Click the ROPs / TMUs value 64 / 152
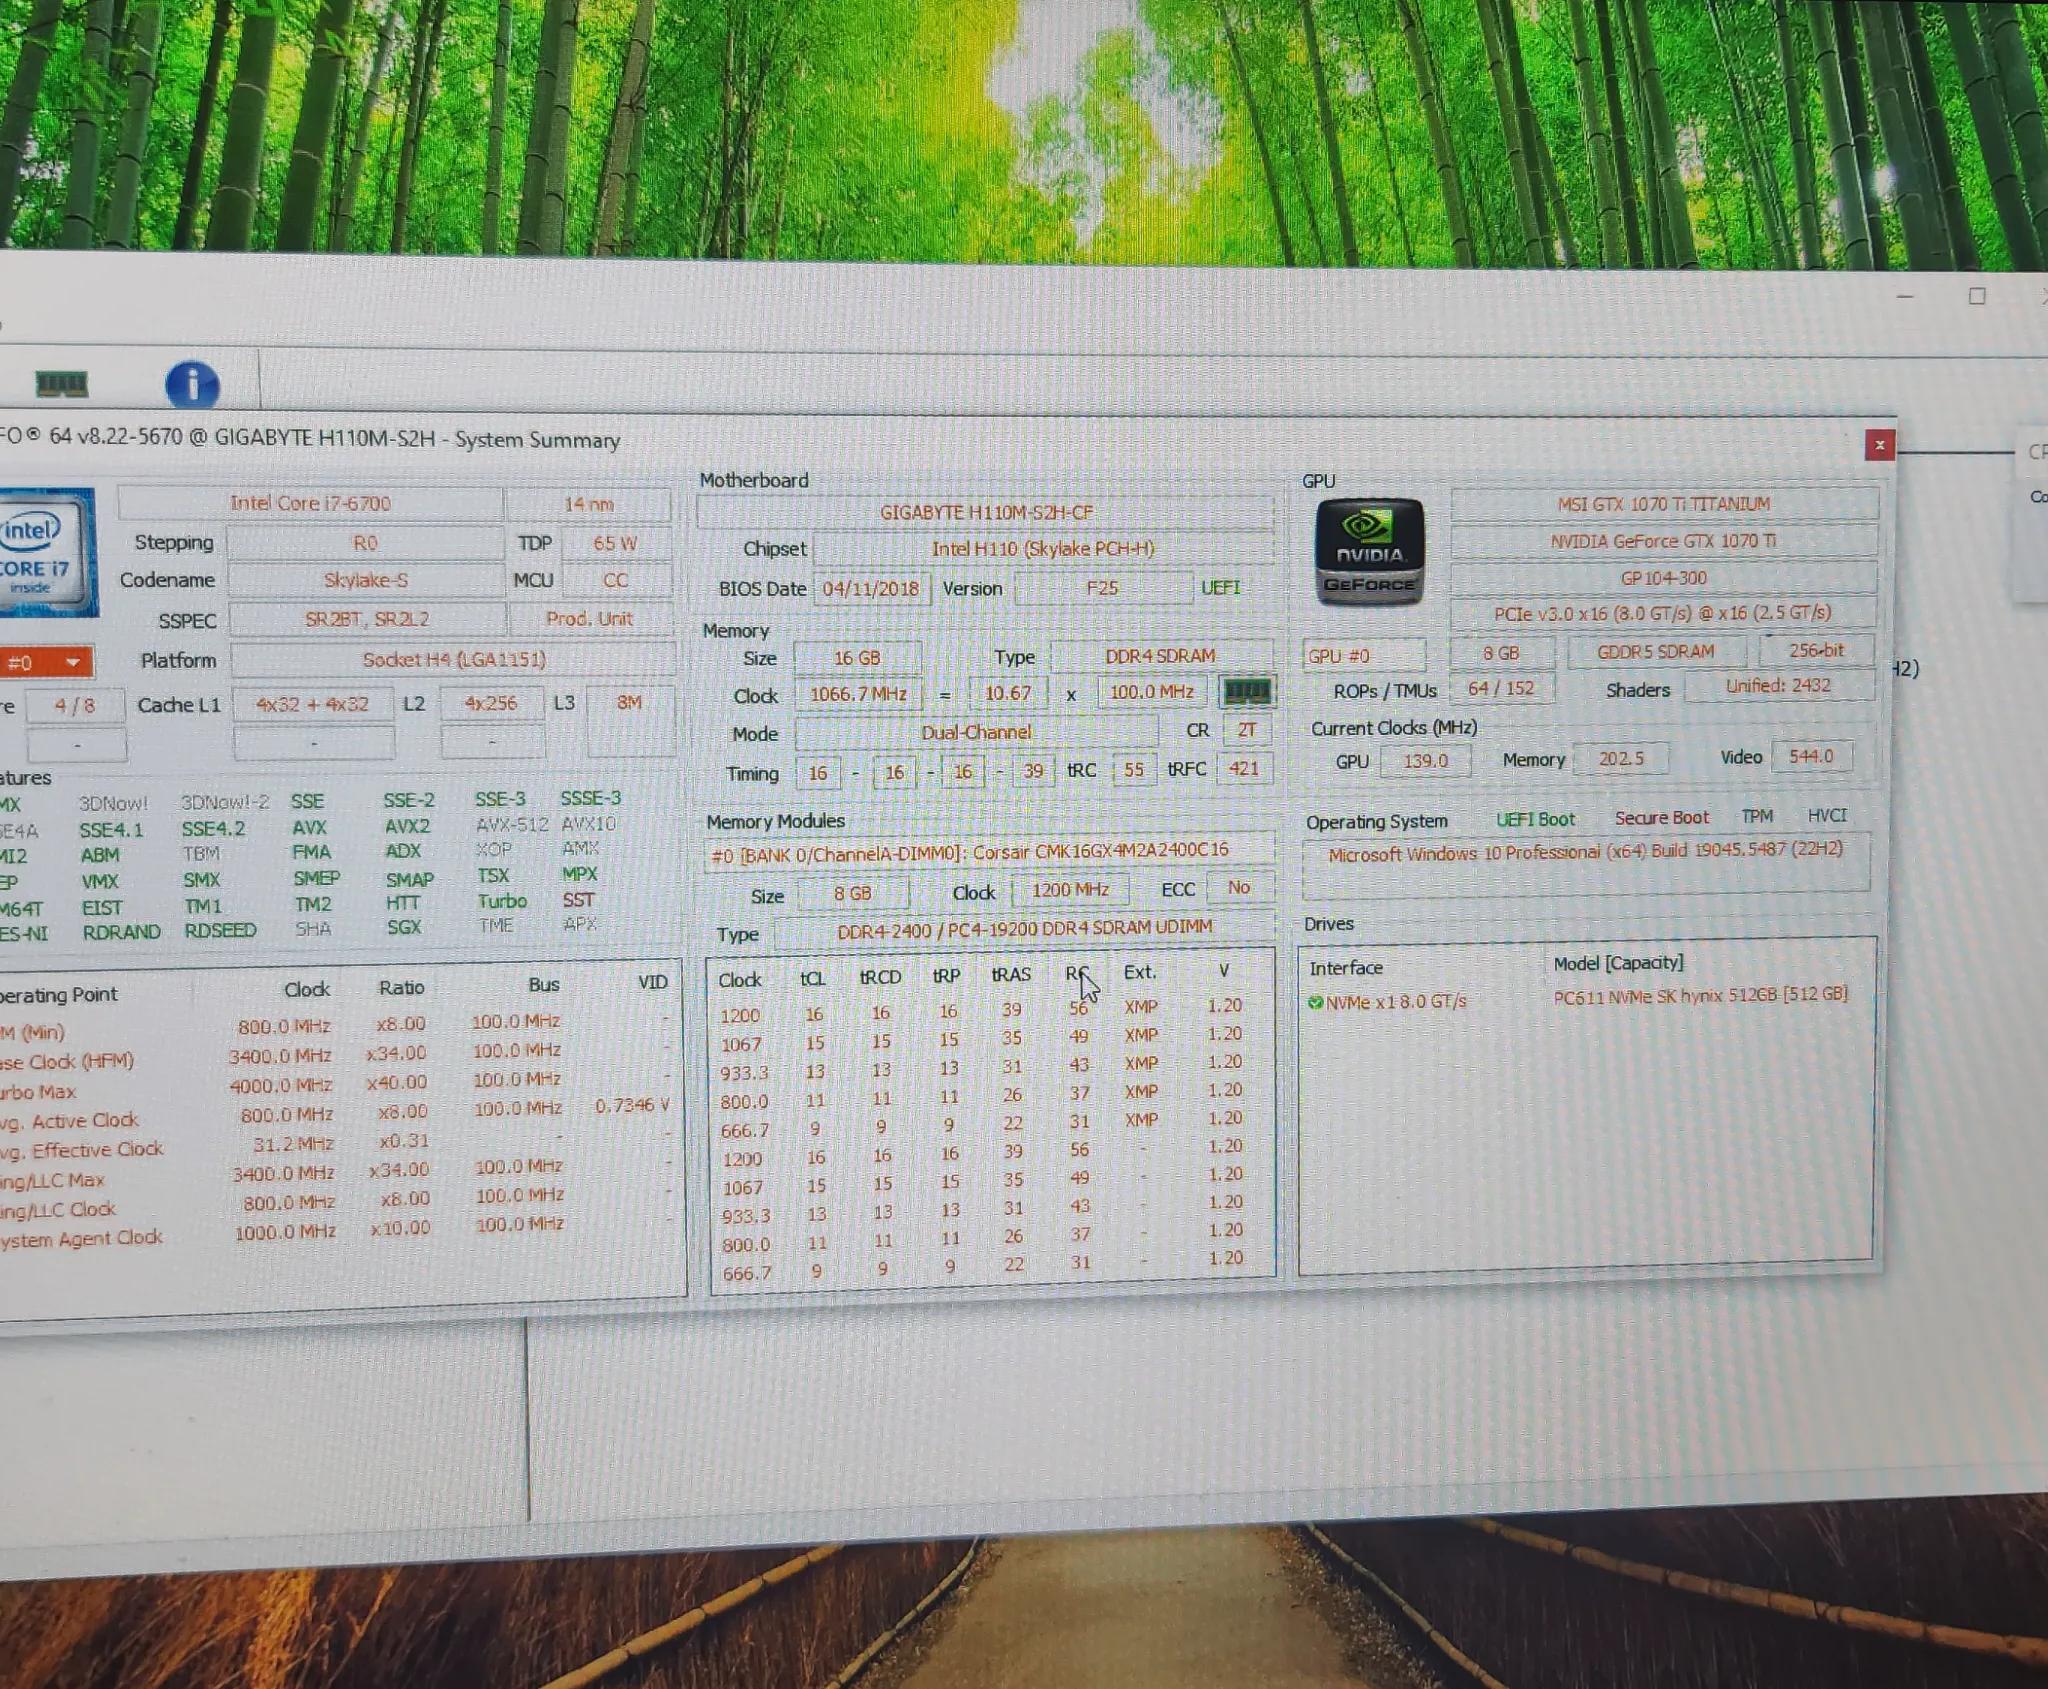Screen dimensions: 2048x1689 (1500, 688)
